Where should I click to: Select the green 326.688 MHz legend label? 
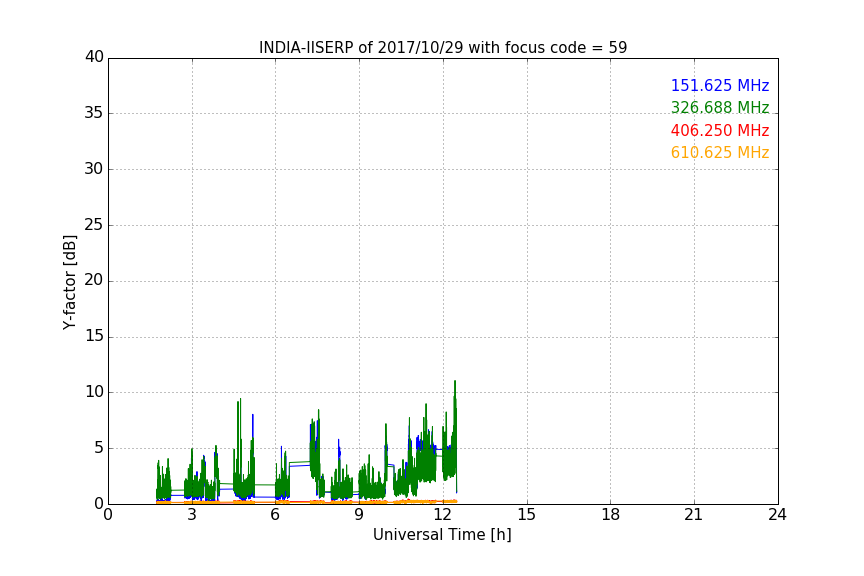tap(720, 107)
